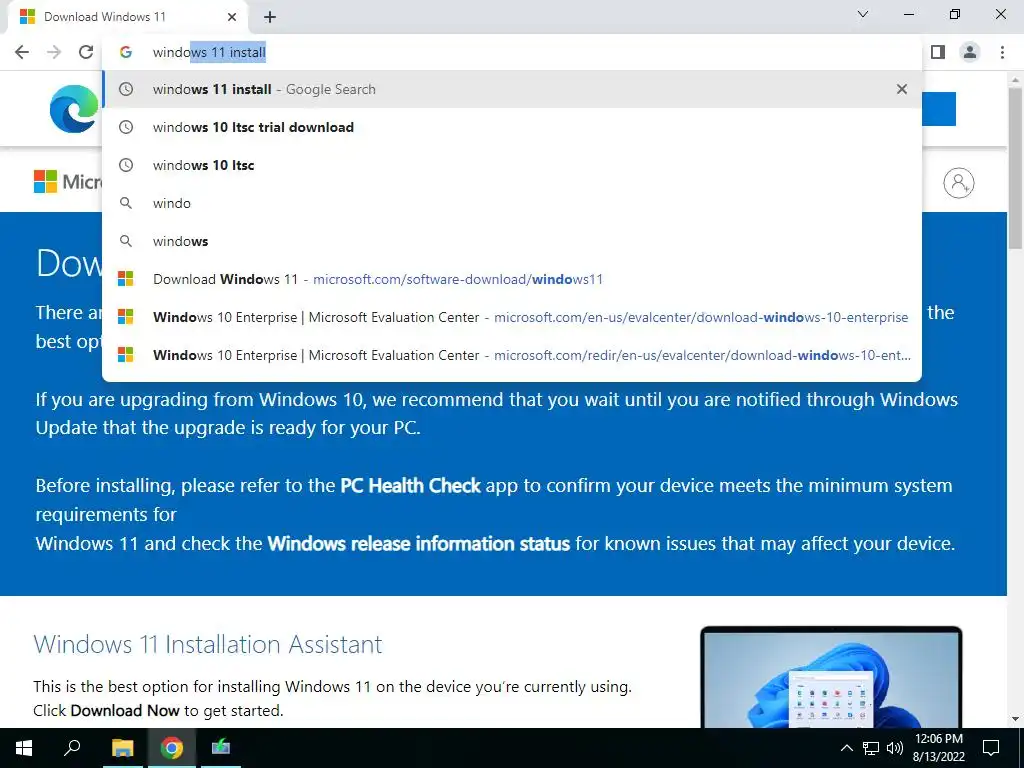Open the PC Health Check link
Viewport: 1024px width, 768px height.
(410, 486)
